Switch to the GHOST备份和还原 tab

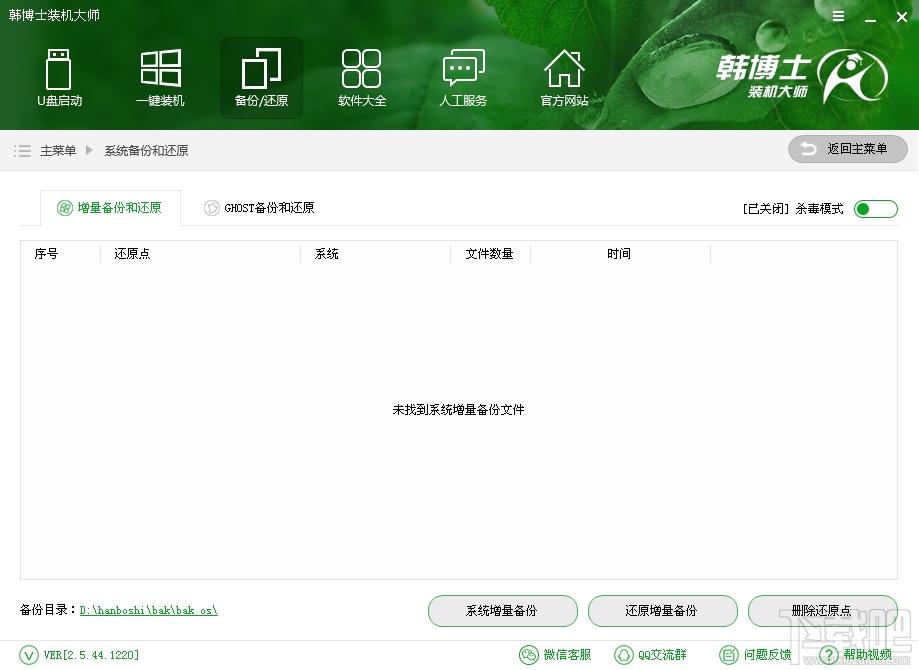(x=258, y=208)
